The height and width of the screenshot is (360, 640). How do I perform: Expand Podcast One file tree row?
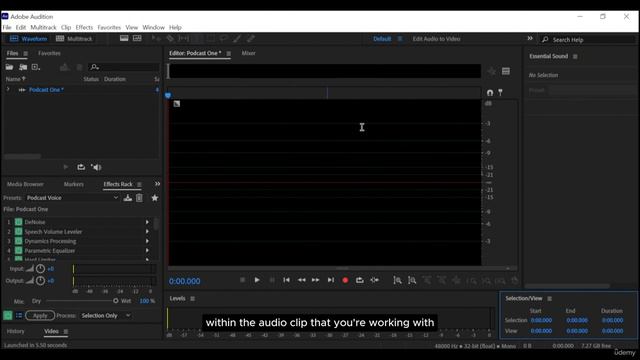point(8,89)
